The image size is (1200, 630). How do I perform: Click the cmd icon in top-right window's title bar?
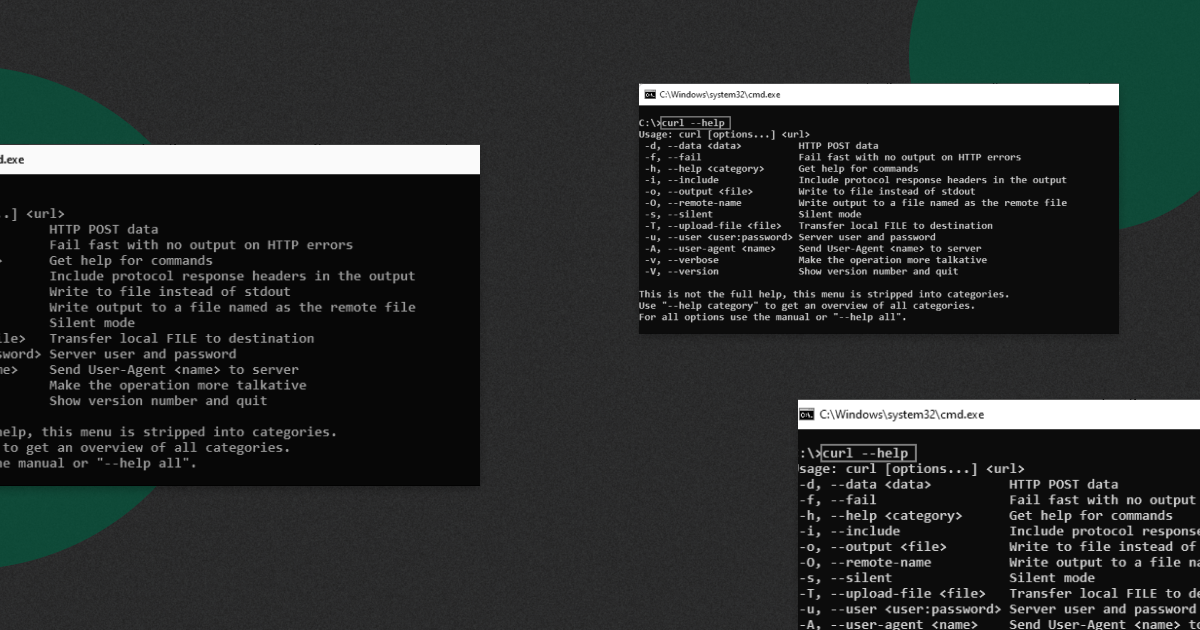pyautogui.click(x=650, y=95)
